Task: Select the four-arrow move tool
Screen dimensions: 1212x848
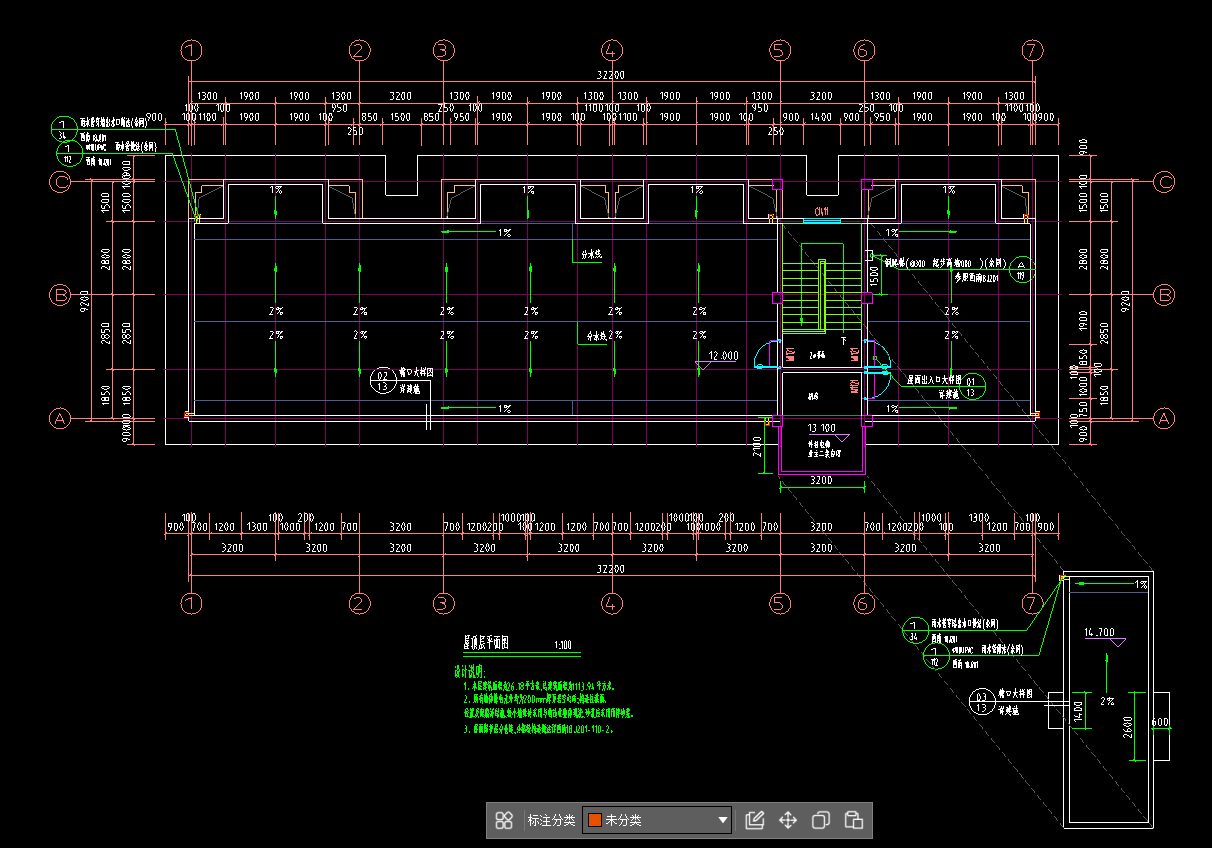Action: point(788,821)
